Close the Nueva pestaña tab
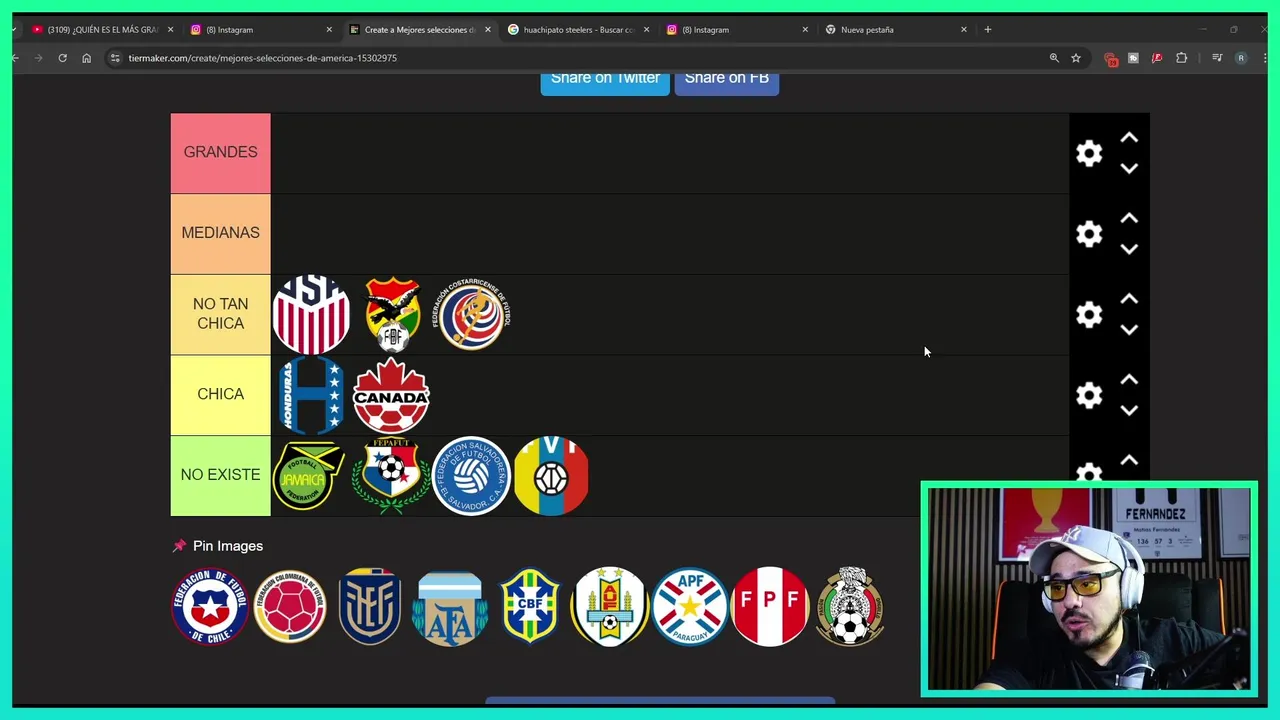 (964, 30)
